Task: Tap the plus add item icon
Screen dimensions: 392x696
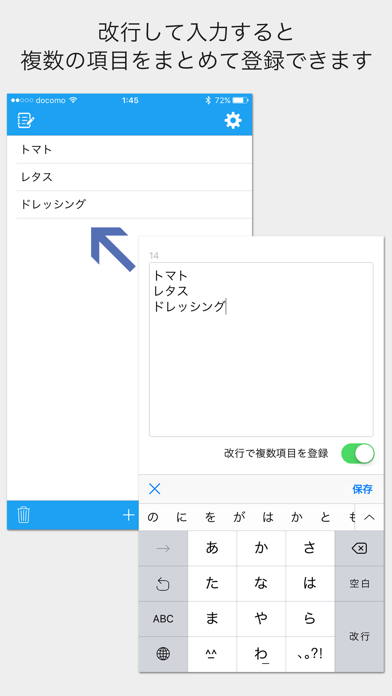Action: click(128, 515)
